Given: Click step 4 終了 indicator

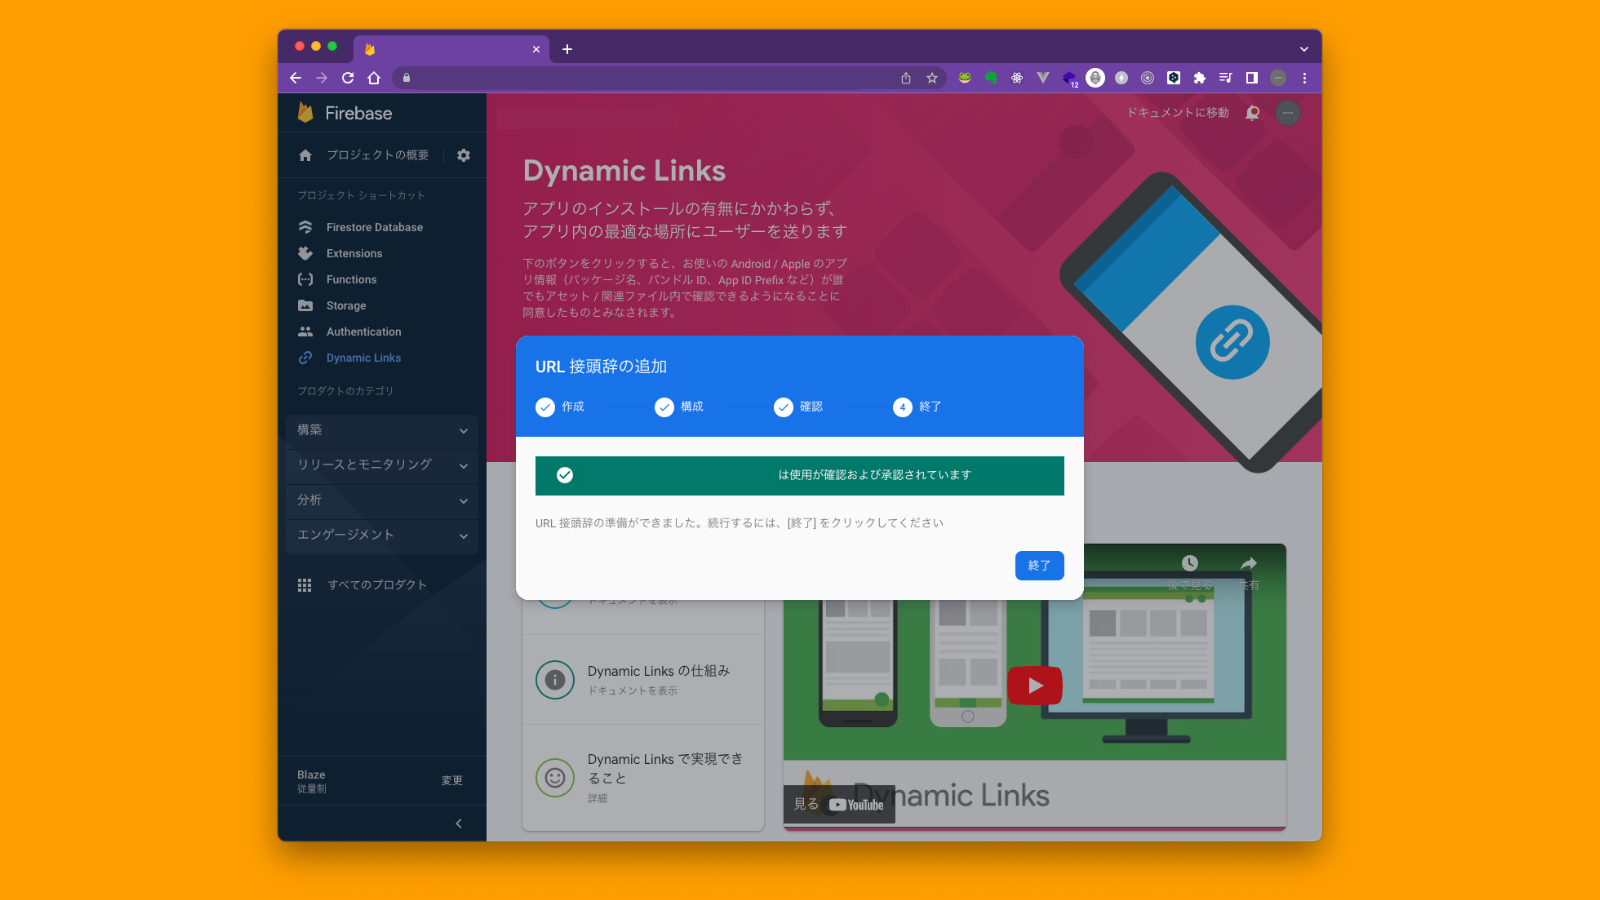Looking at the screenshot, I should pyautogui.click(x=902, y=407).
